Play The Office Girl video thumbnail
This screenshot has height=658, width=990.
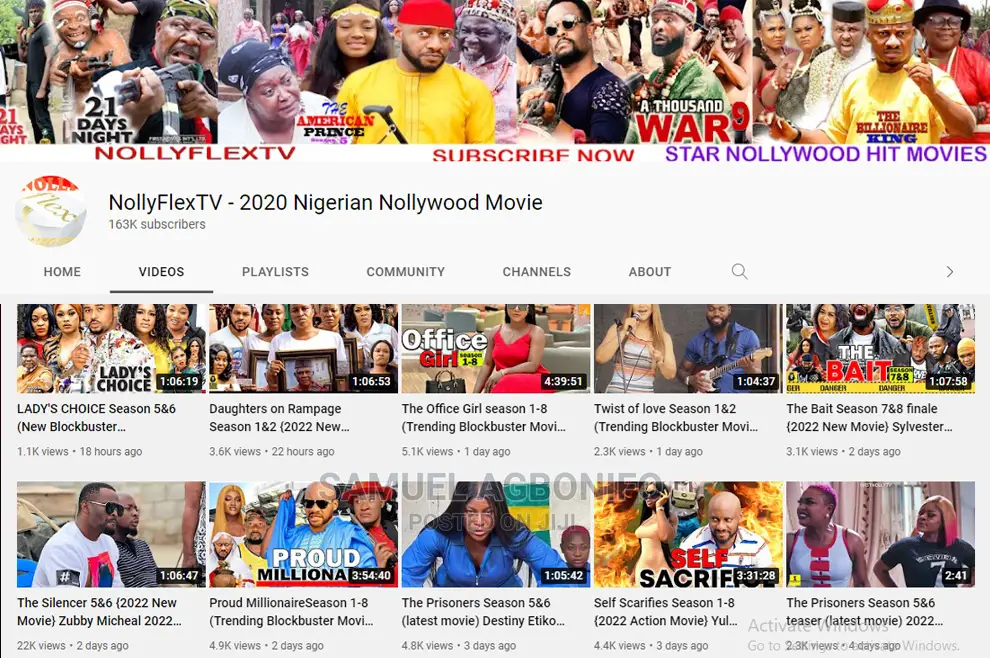(496, 349)
